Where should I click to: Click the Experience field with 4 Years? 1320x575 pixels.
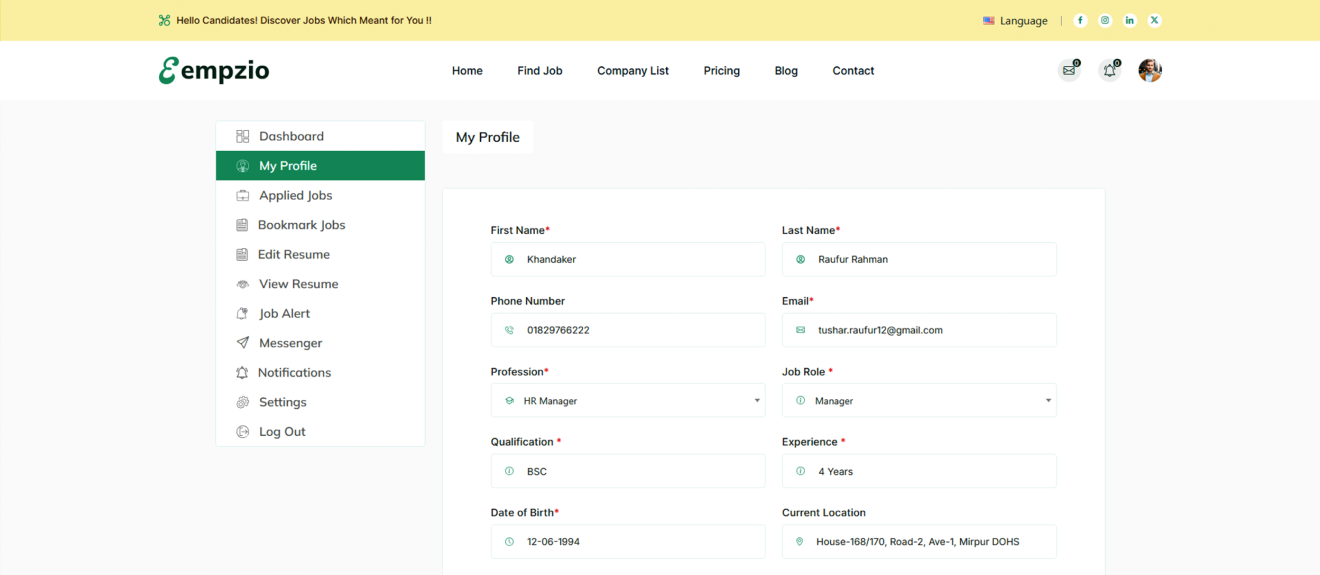pyautogui.click(x=919, y=471)
